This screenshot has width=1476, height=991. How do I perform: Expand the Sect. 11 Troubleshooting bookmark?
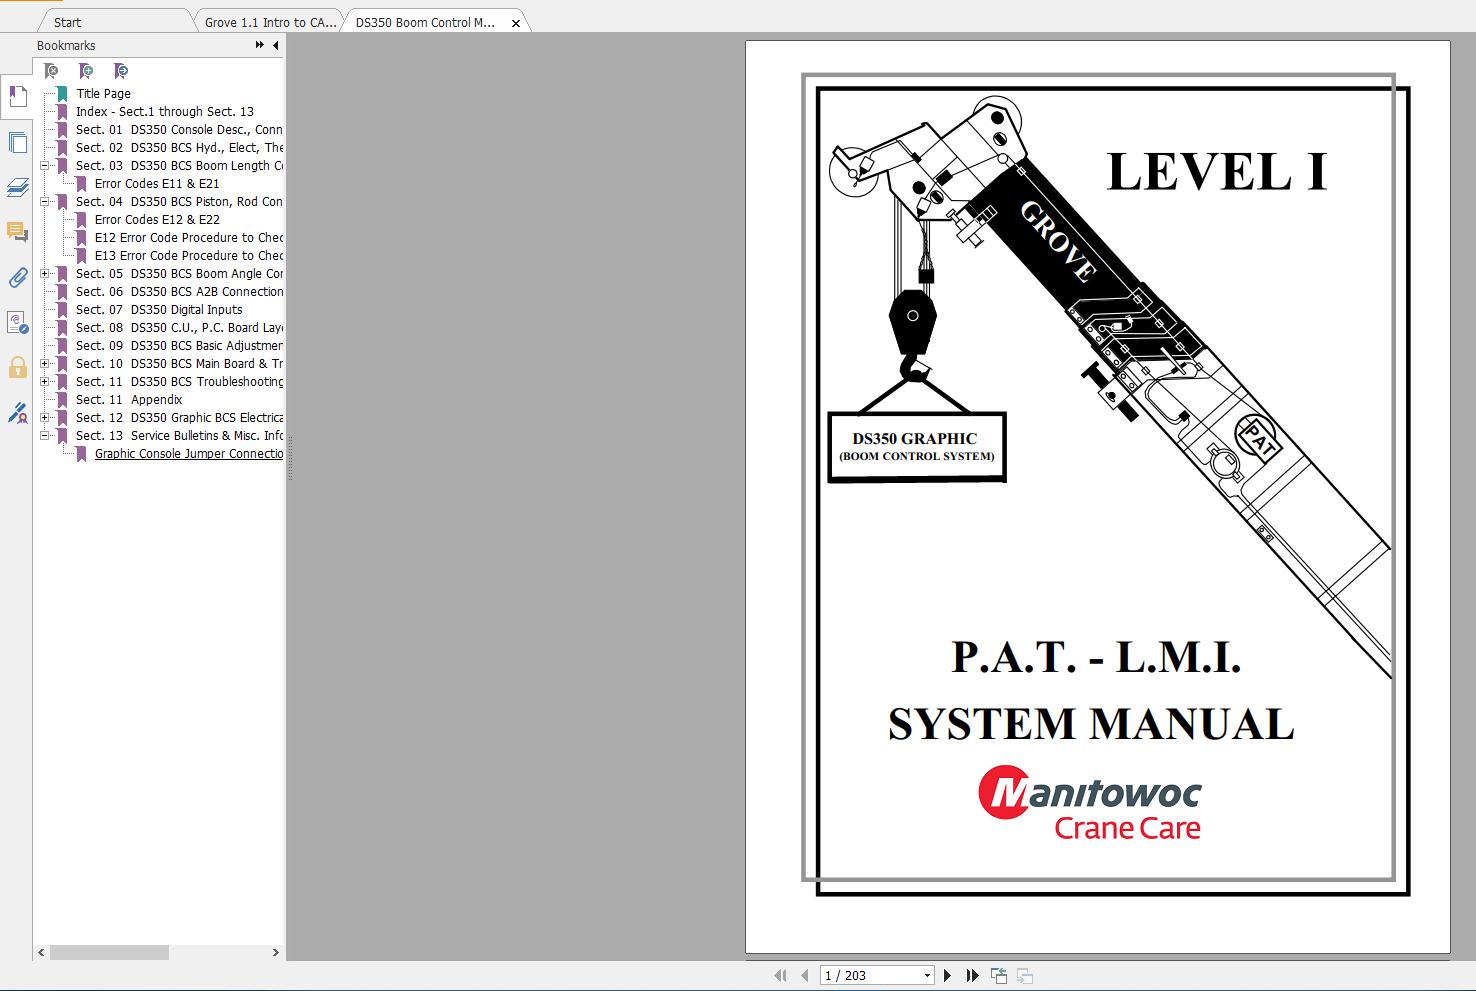(x=44, y=382)
